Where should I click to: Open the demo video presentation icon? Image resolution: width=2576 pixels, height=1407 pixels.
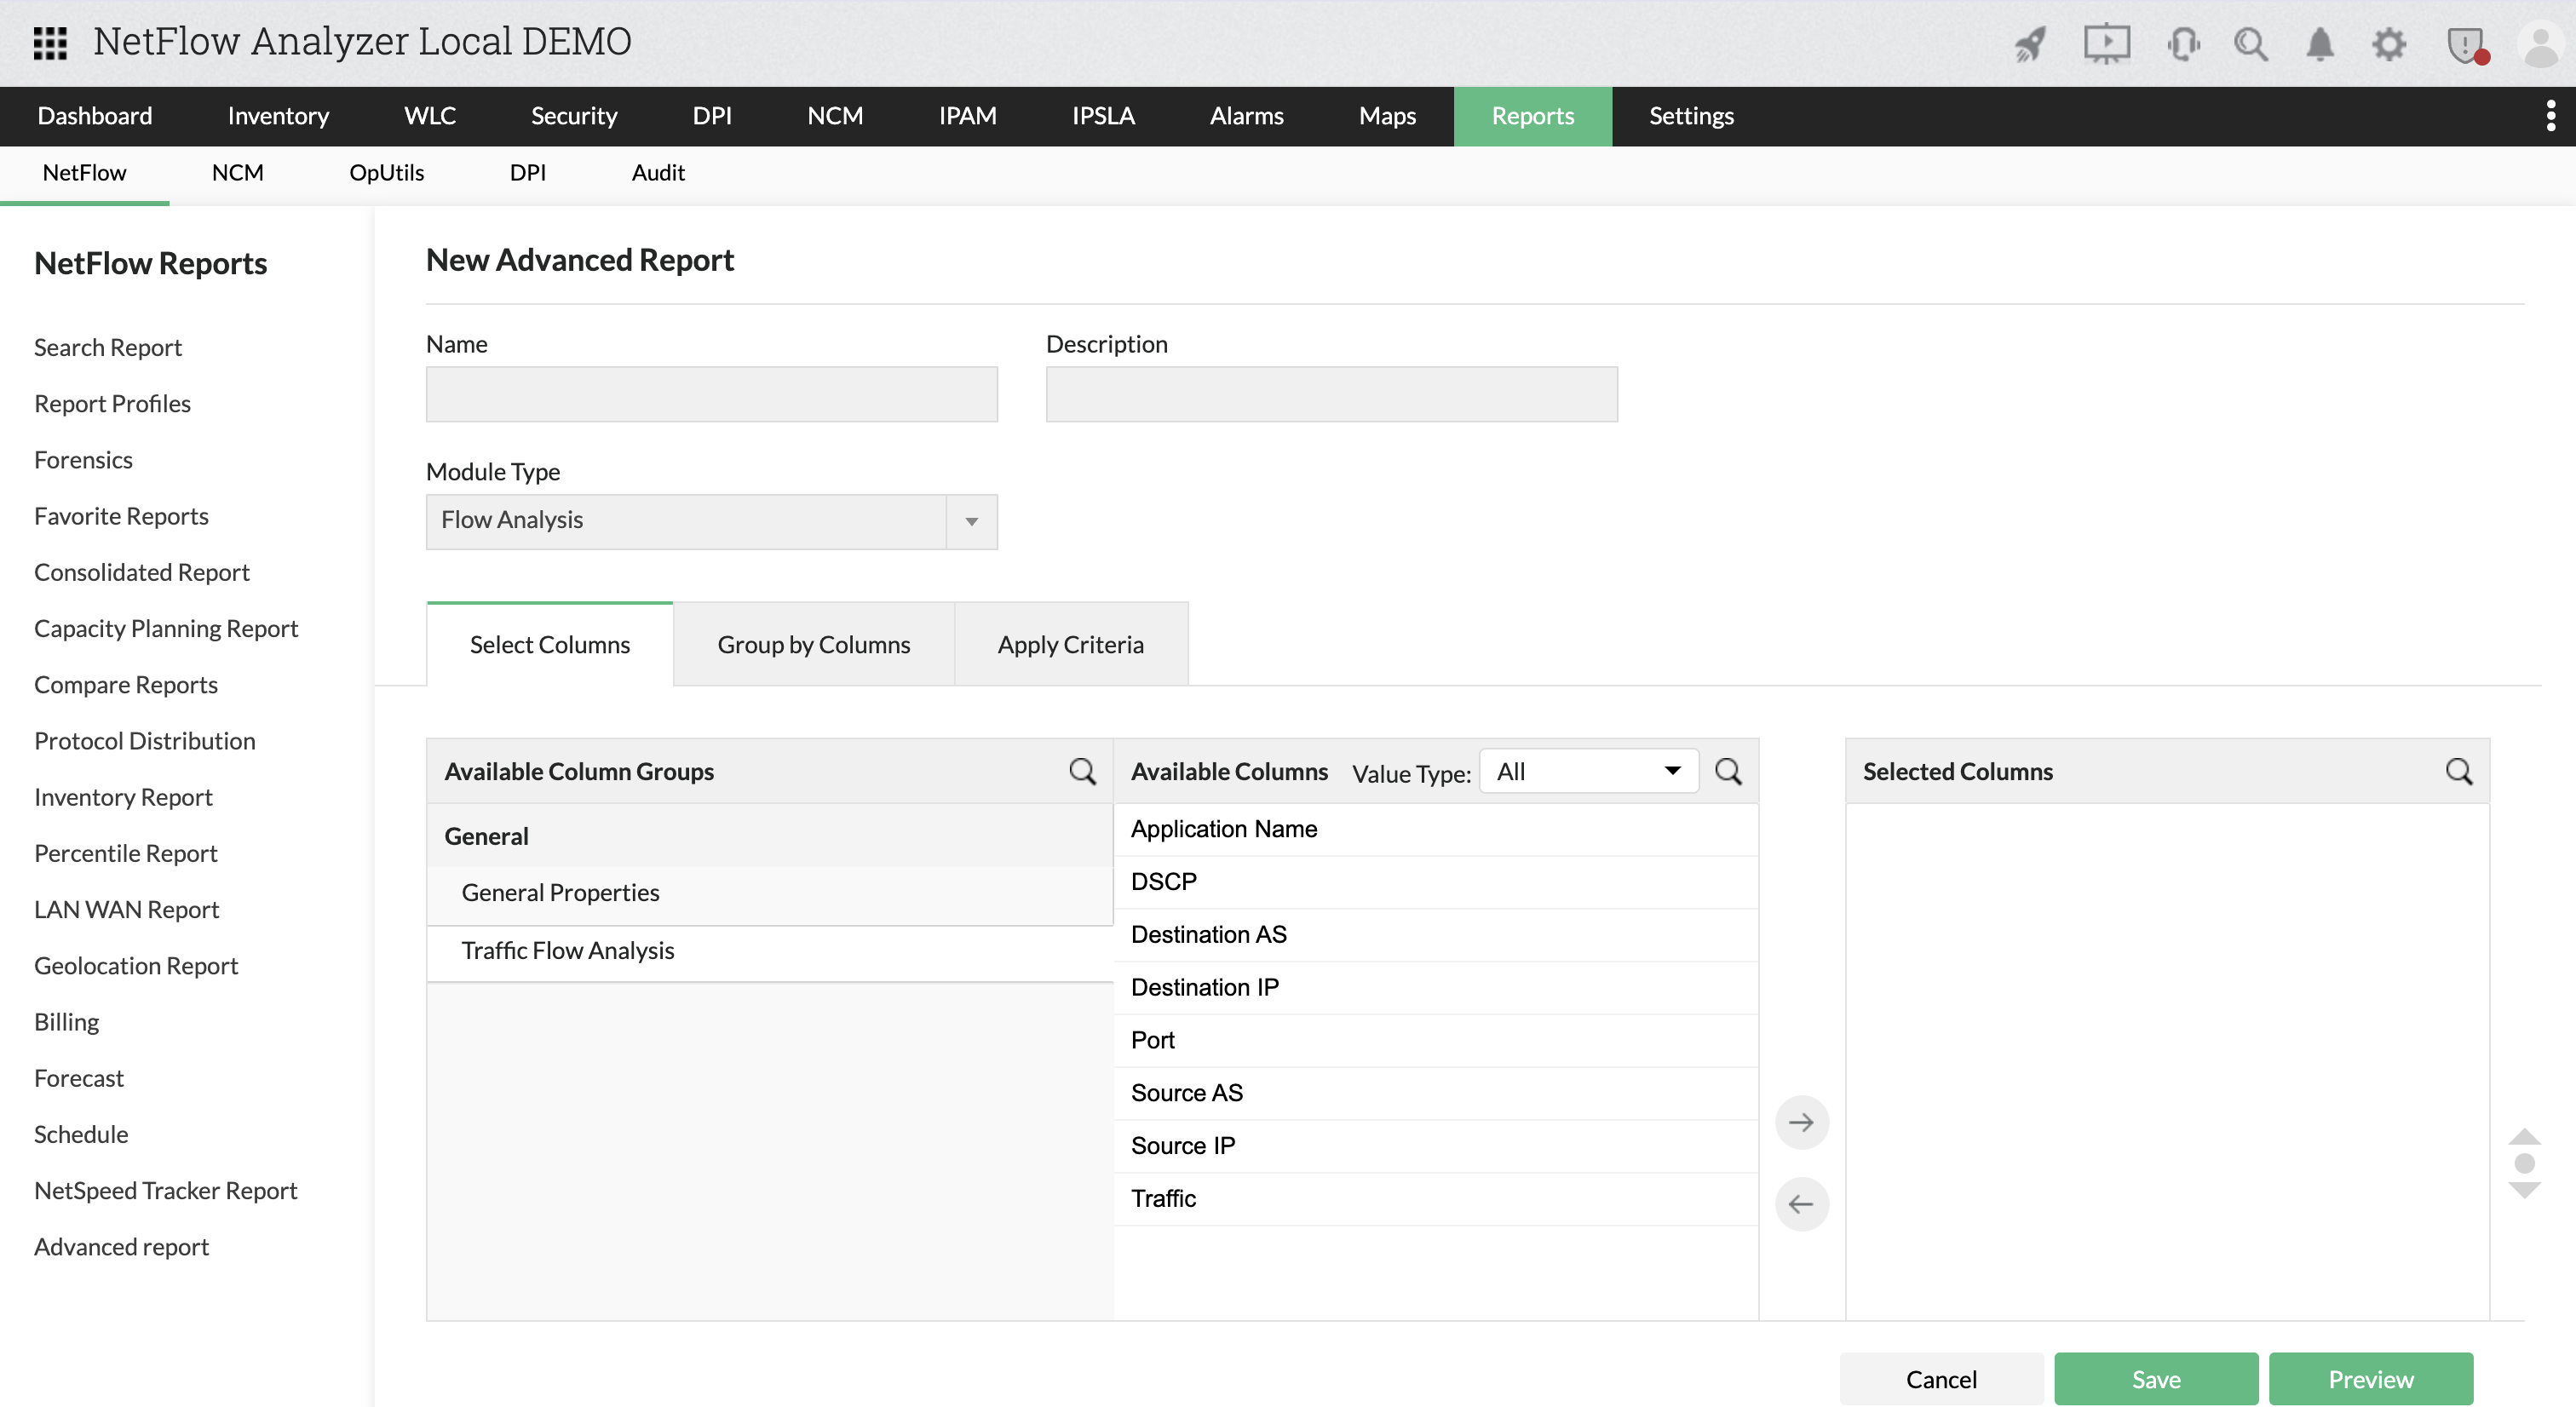pyautogui.click(x=2107, y=44)
